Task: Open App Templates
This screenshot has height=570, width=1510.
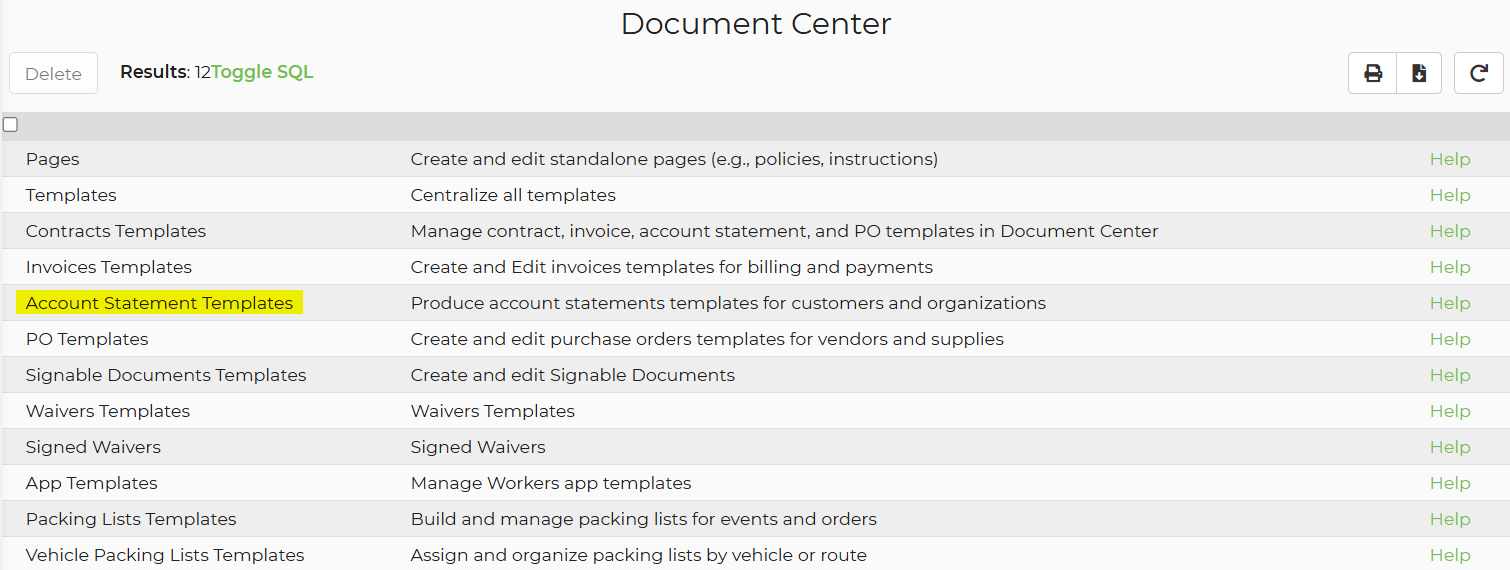Action: [92, 483]
